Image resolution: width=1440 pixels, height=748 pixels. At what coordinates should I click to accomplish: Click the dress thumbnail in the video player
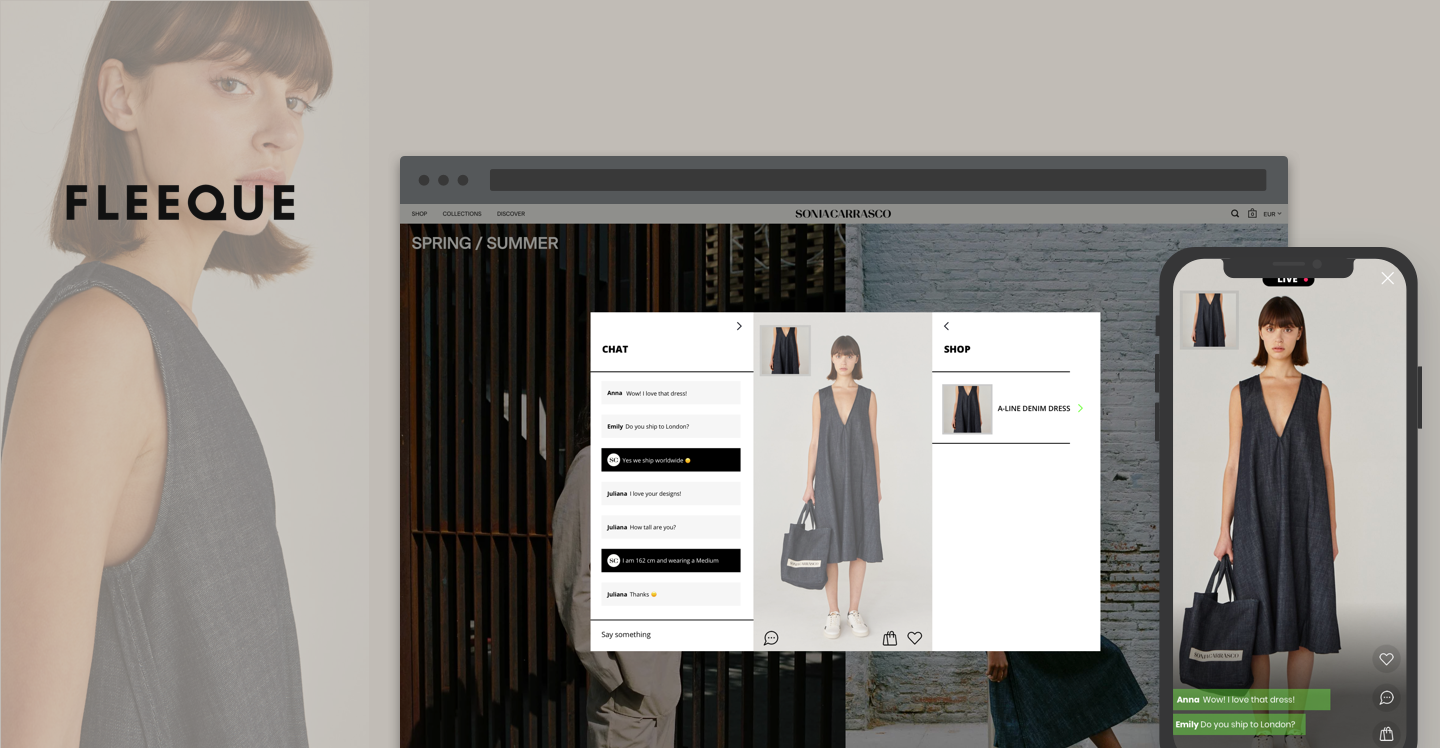tap(785, 350)
